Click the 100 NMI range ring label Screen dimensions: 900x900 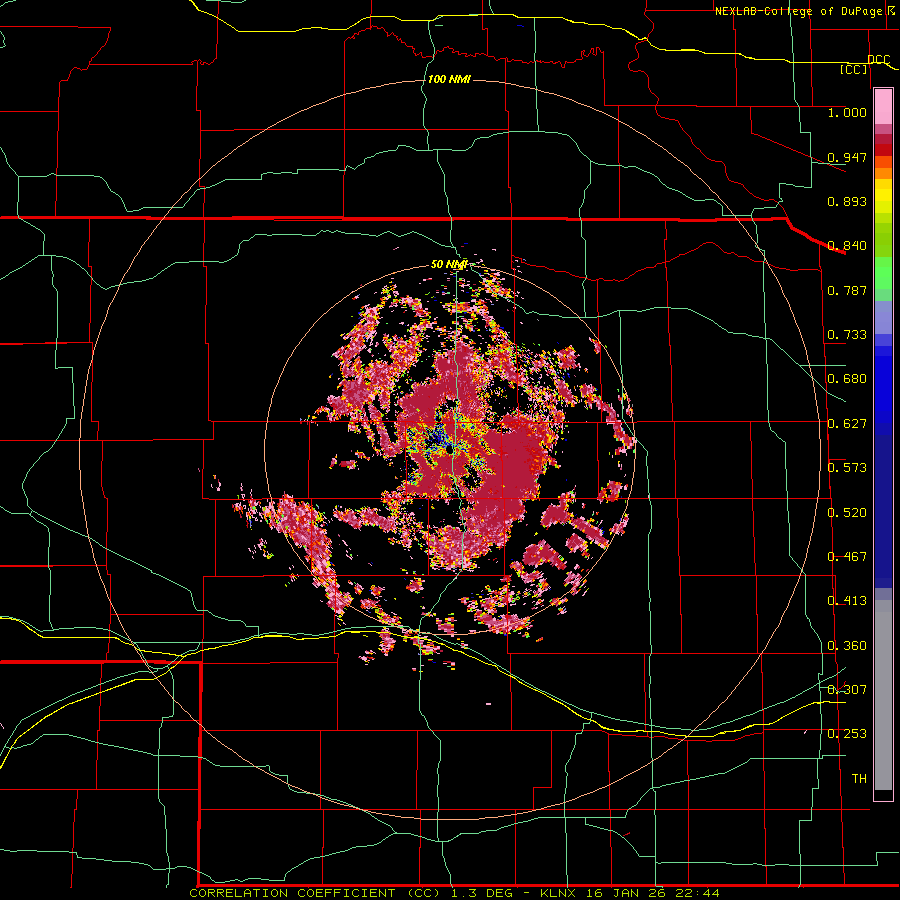click(x=449, y=79)
